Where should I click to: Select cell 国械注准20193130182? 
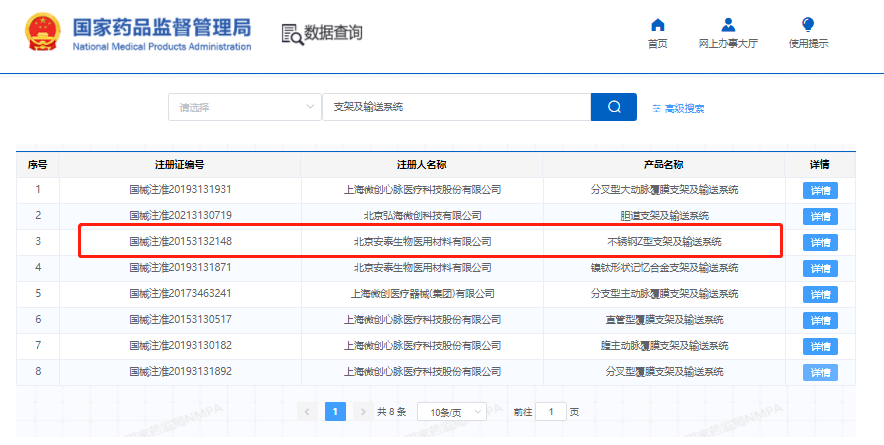tap(180, 345)
